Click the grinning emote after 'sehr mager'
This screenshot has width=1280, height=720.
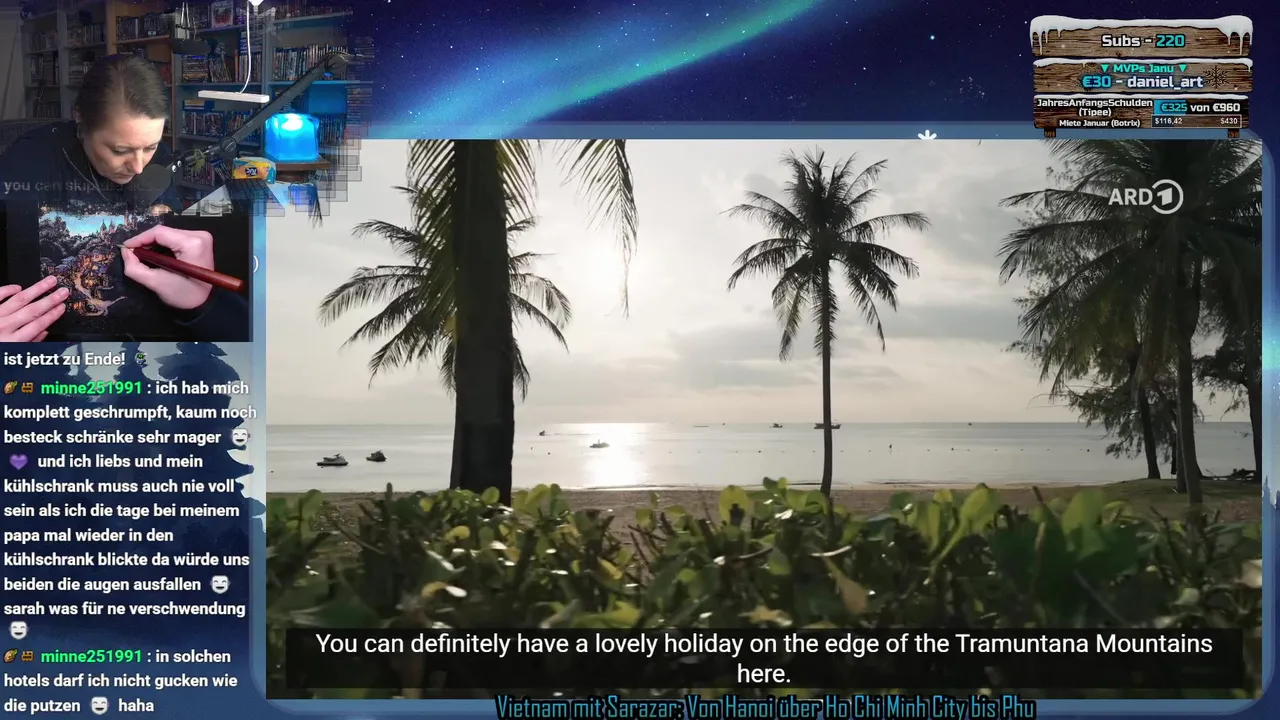point(239,437)
